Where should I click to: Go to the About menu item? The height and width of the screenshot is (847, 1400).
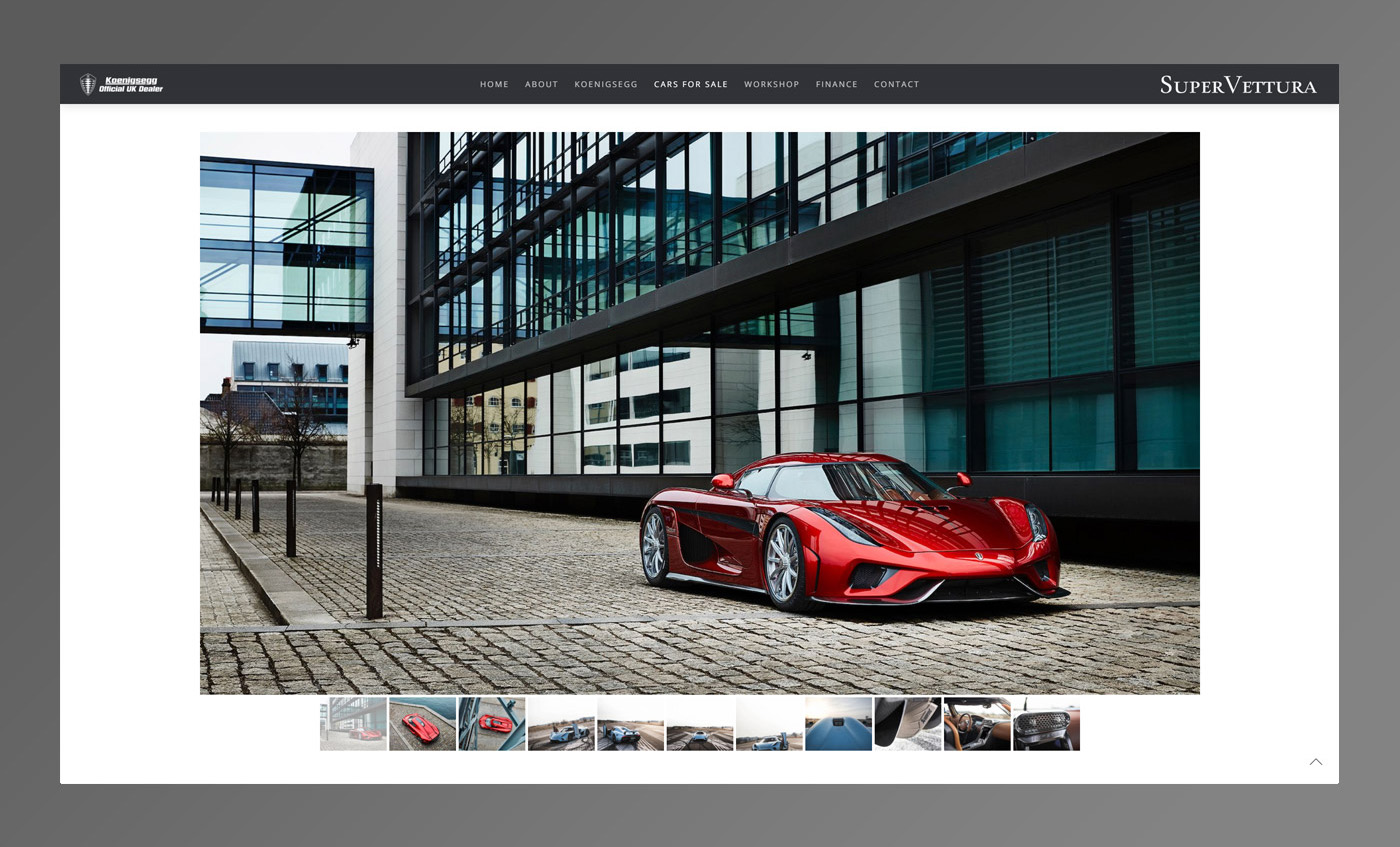click(541, 84)
